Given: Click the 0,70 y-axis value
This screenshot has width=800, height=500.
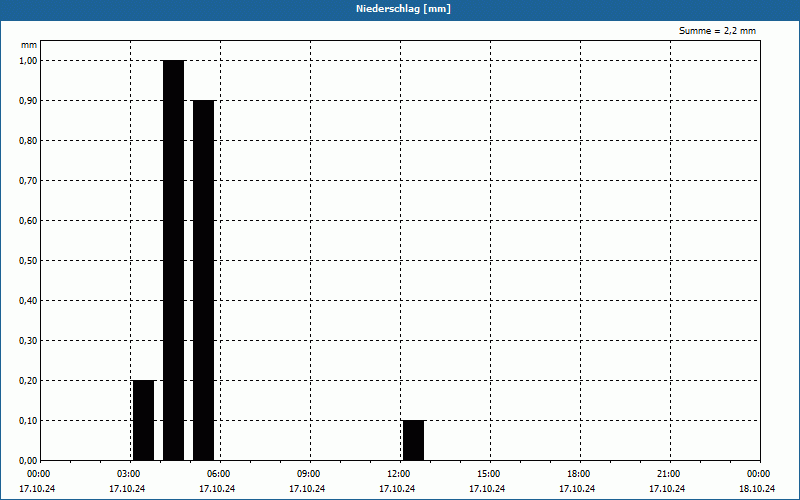Looking at the screenshot, I should 29,181.
